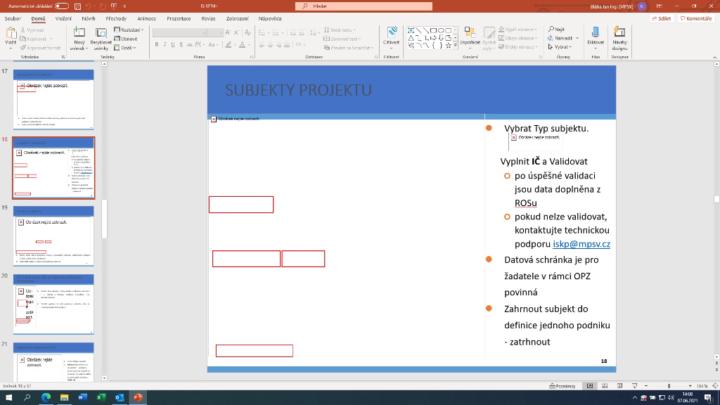
Task: Switch to the Vložení (Insert) tab
Action: click(63, 18)
